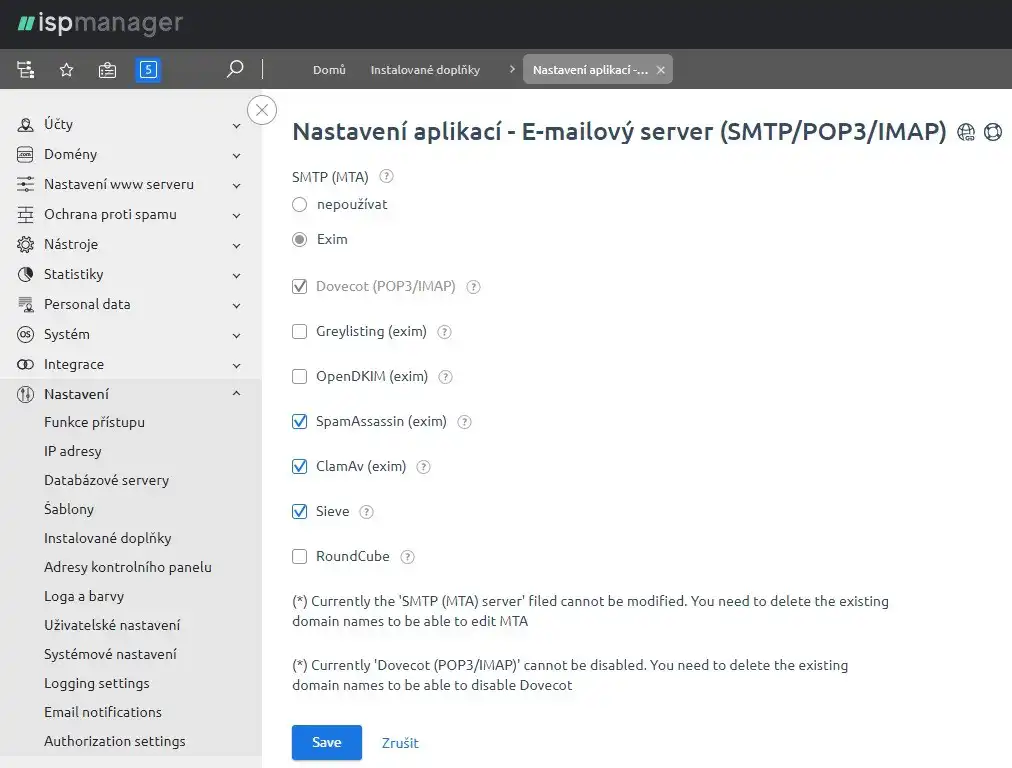Click the Nástroje gear icon
This screenshot has height=768, width=1012.
(25, 245)
